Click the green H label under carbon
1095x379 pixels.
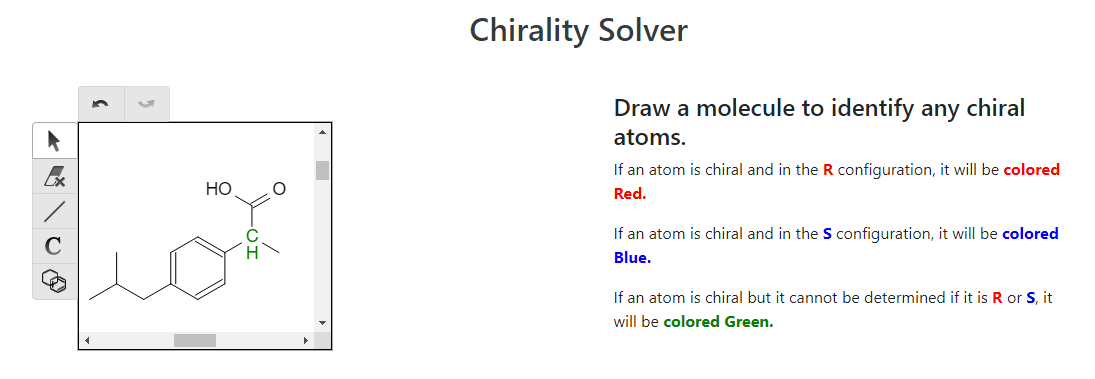point(252,253)
